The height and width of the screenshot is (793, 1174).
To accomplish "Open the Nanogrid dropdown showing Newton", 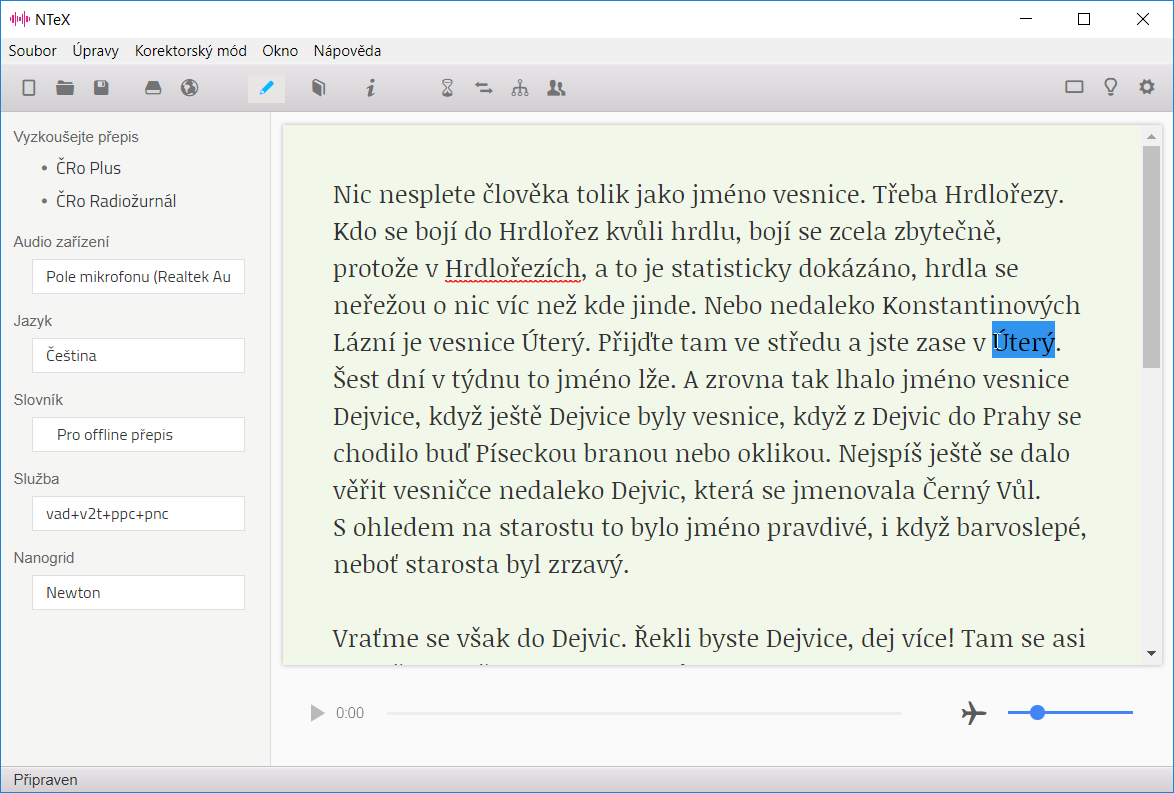I will click(x=139, y=592).
